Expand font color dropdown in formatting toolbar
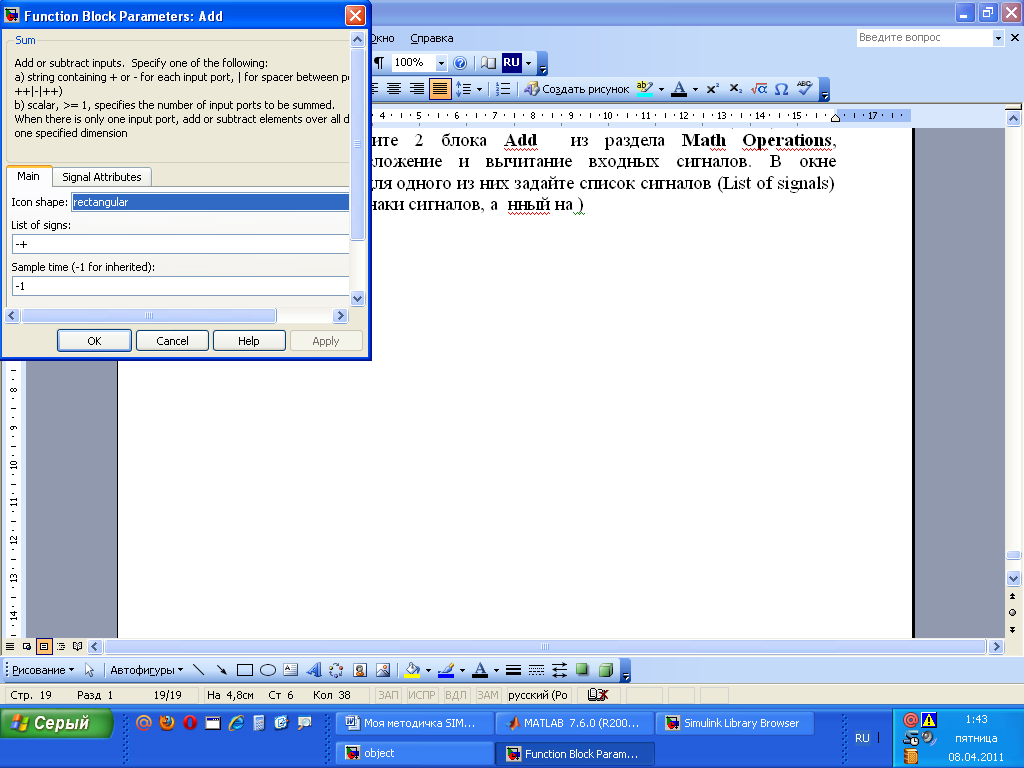 pyautogui.click(x=696, y=89)
